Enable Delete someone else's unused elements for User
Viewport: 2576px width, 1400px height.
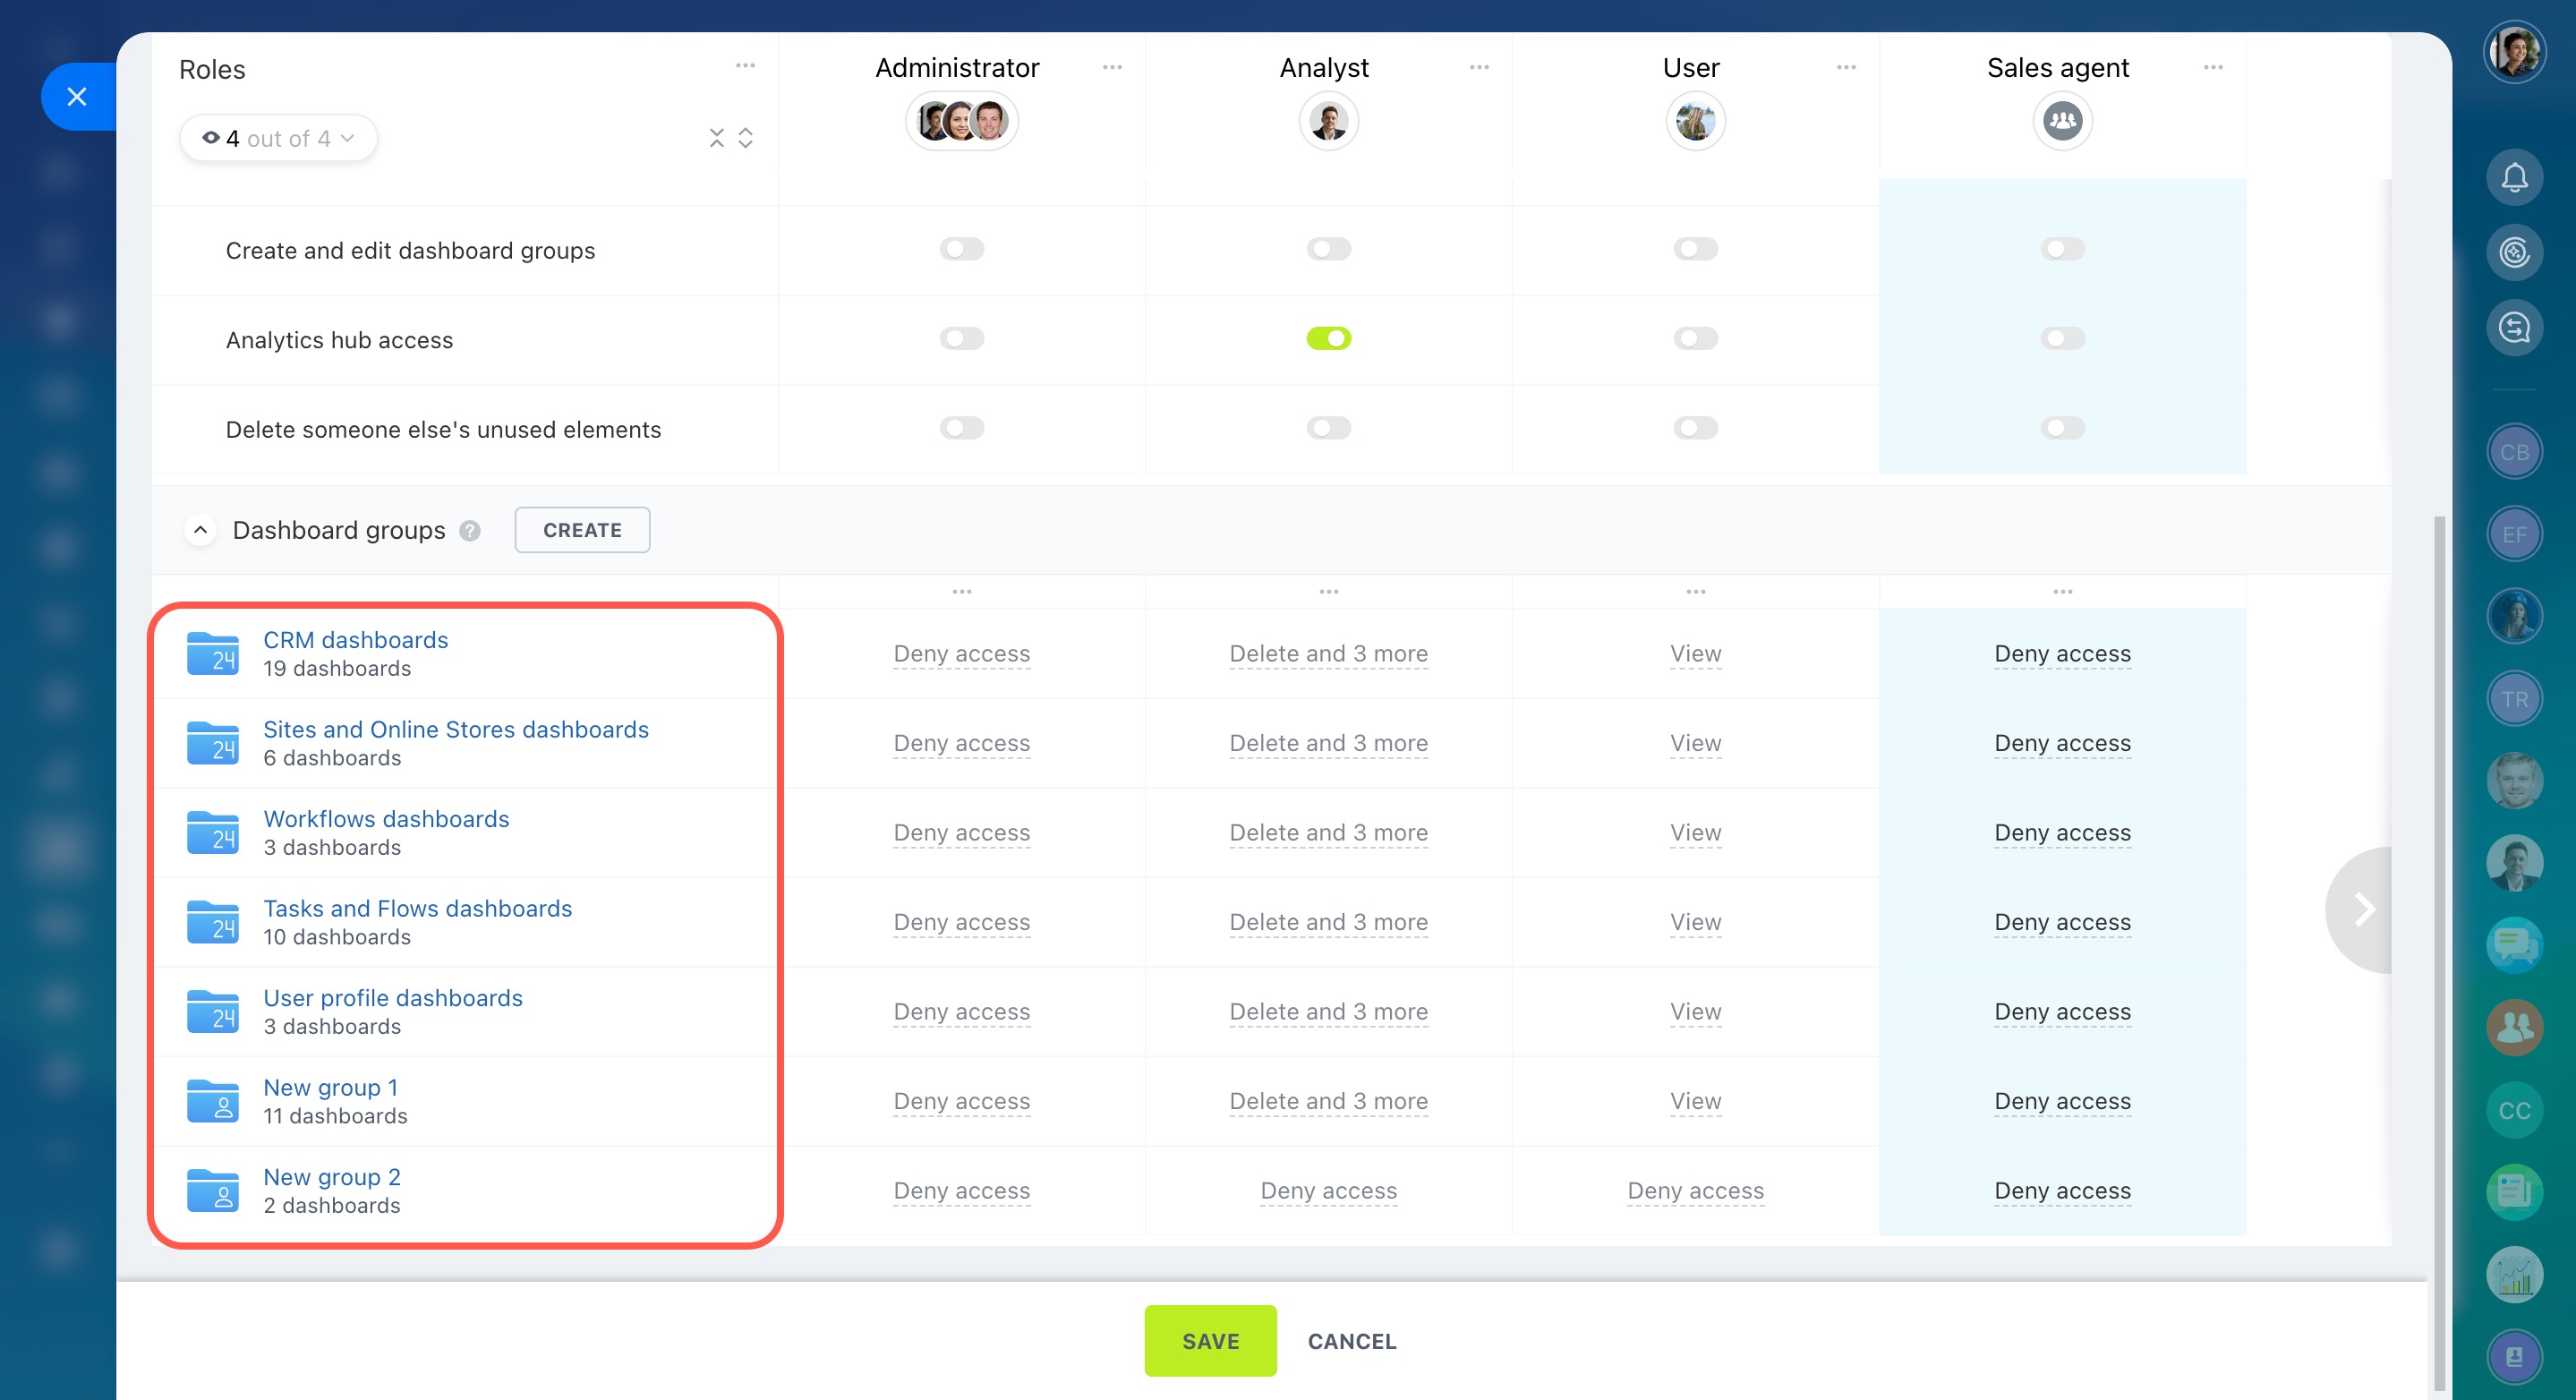point(1695,428)
